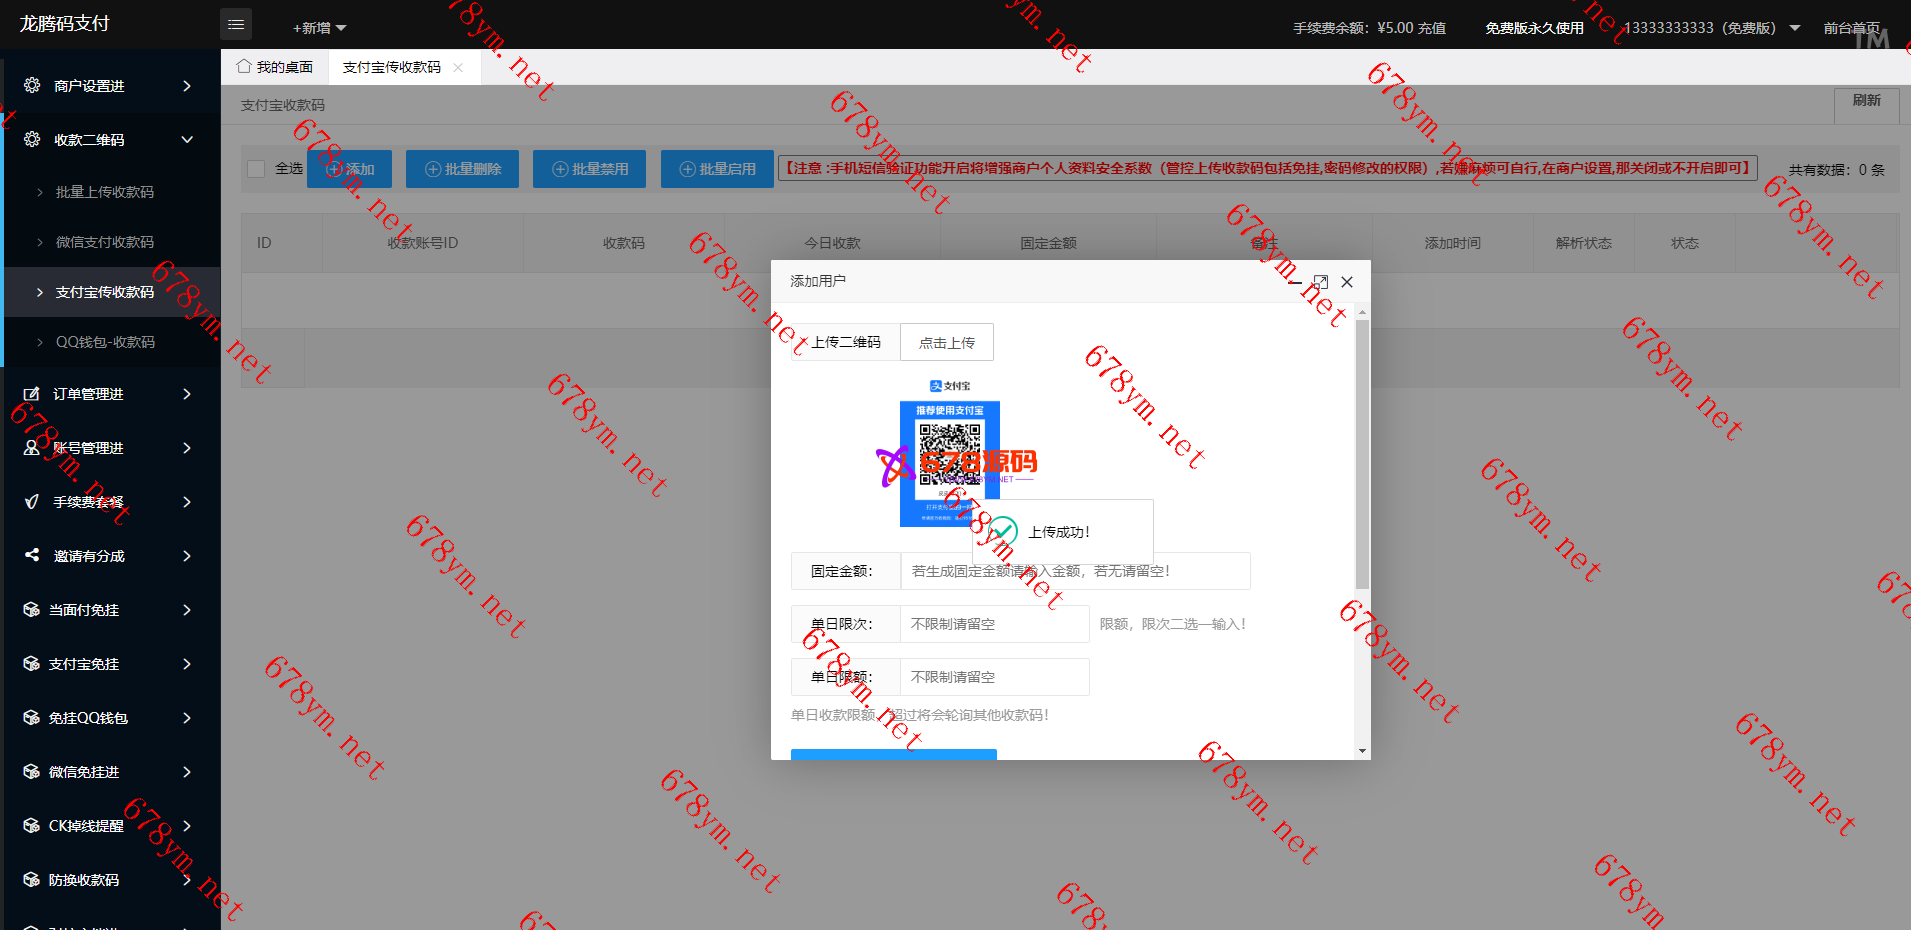Click the 邀请有分成 share icon
Image resolution: width=1911 pixels, height=930 pixels.
(32, 555)
